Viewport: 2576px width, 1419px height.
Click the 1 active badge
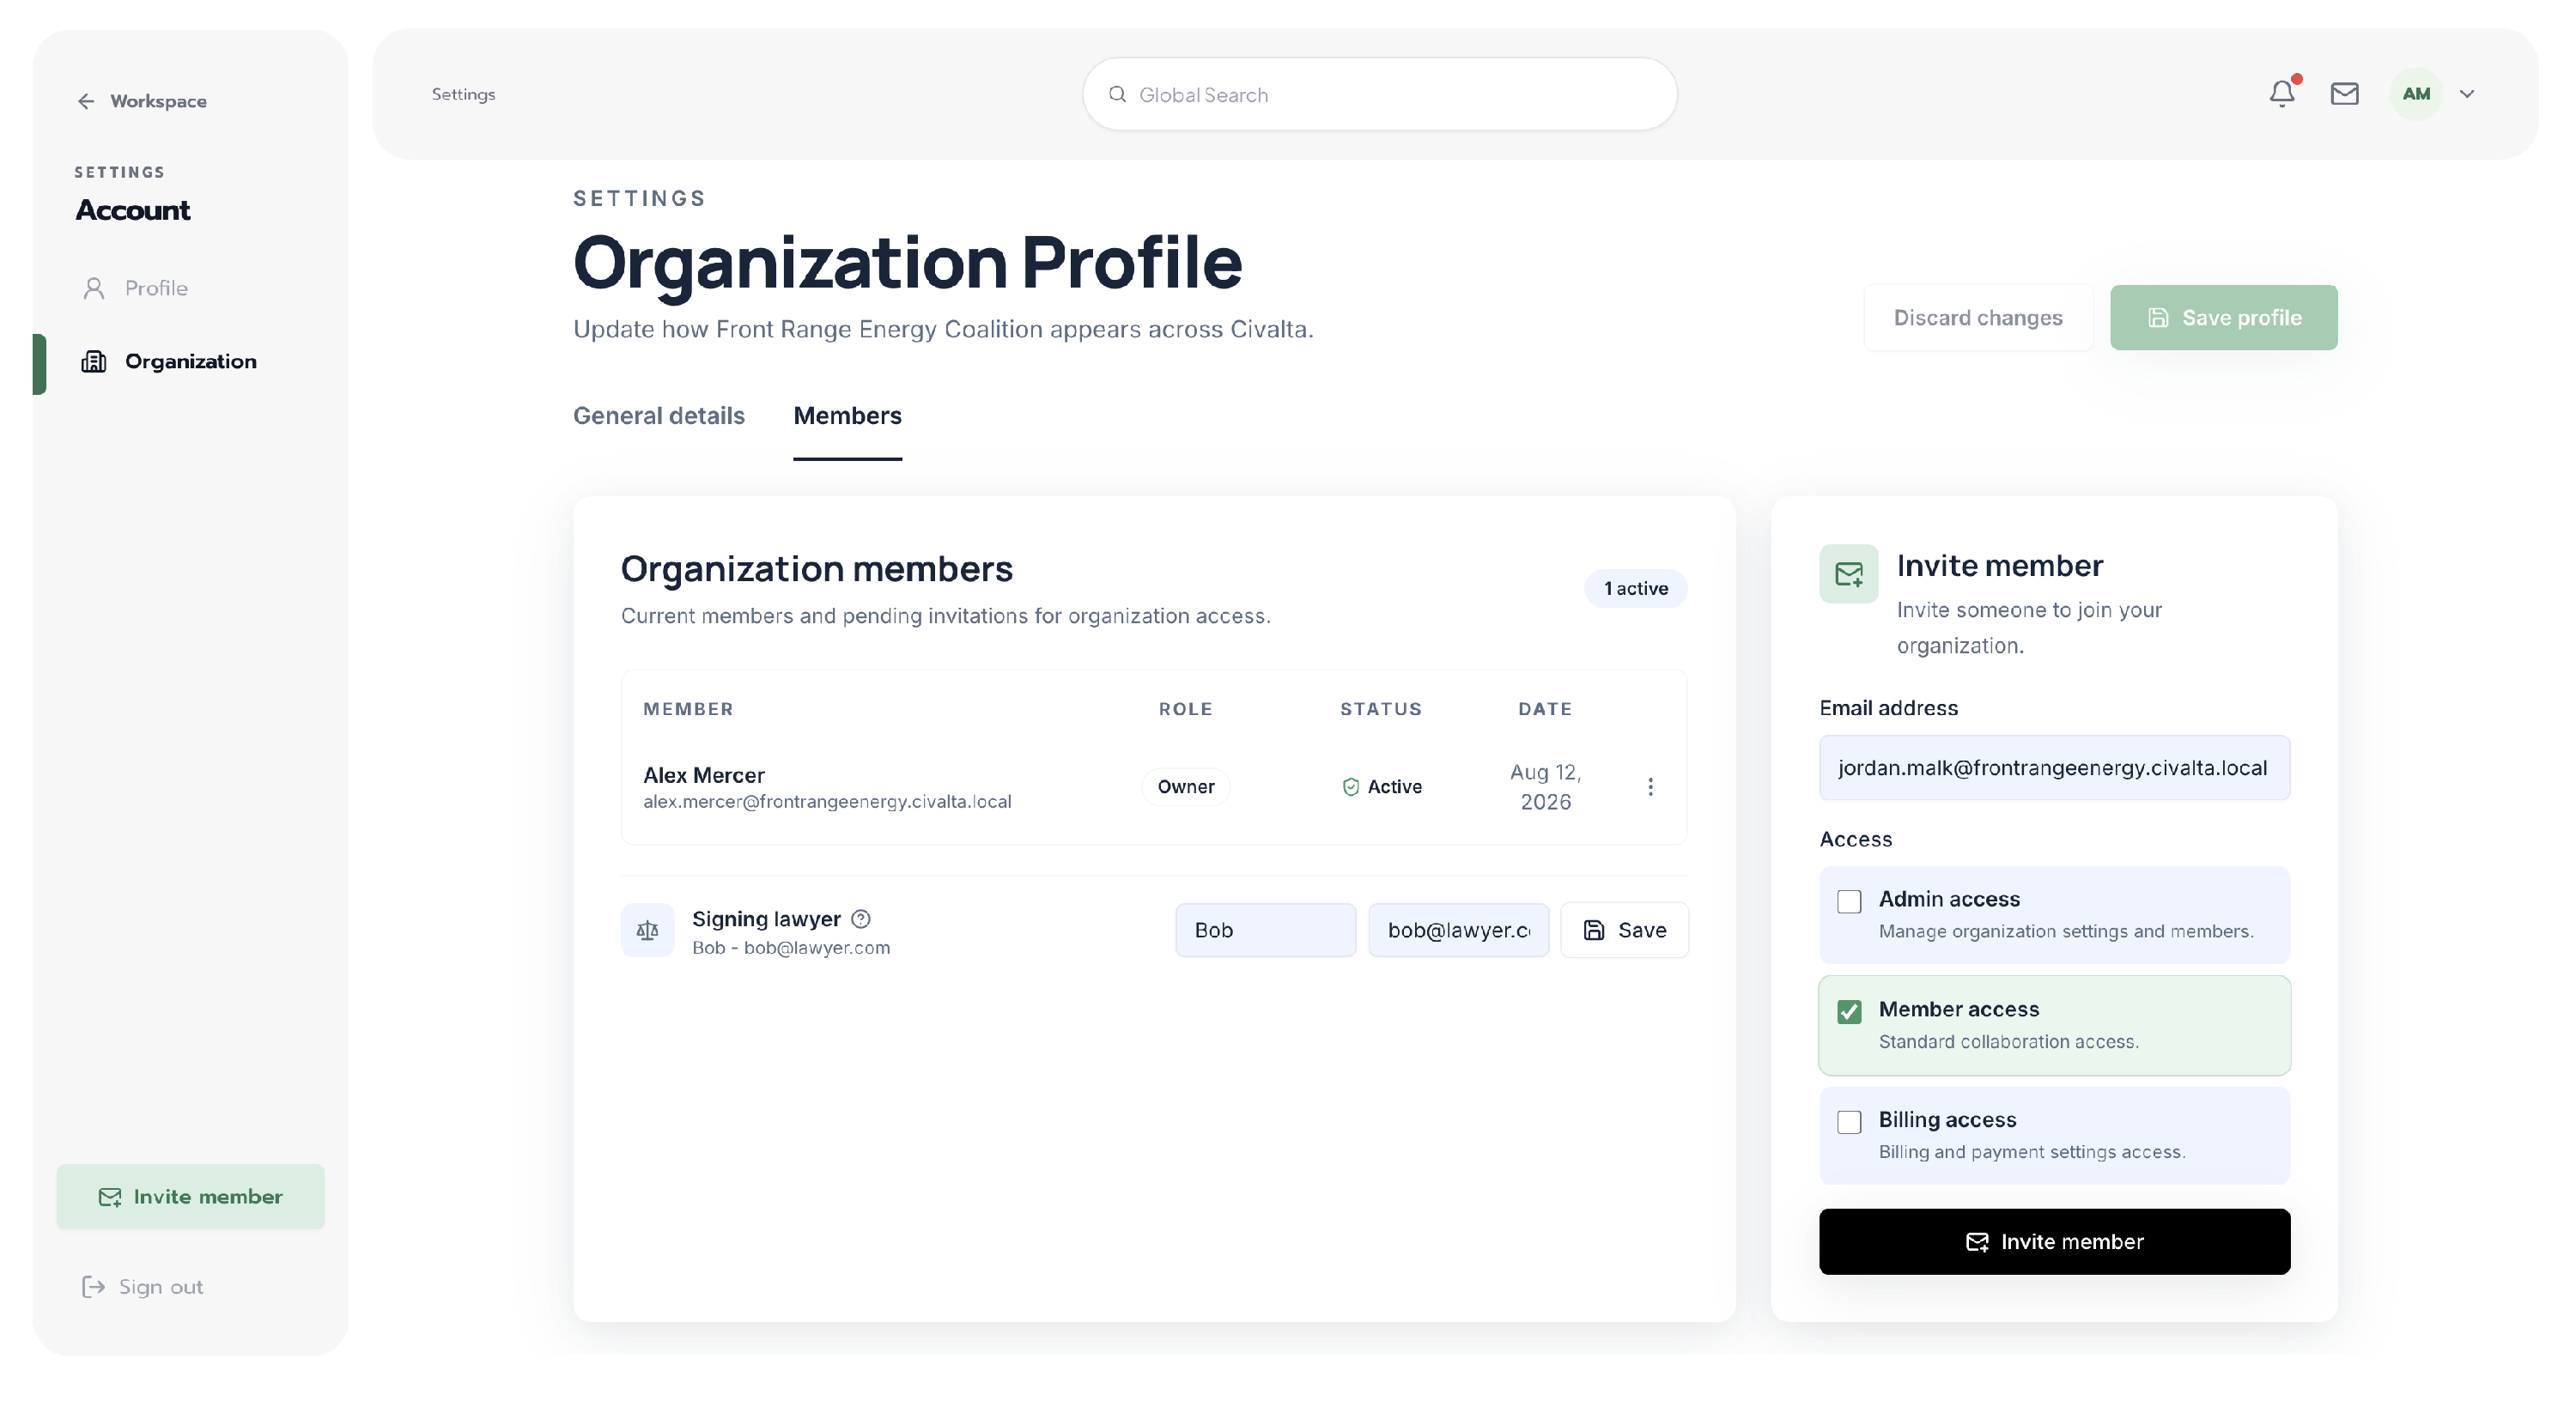[x=1635, y=588]
